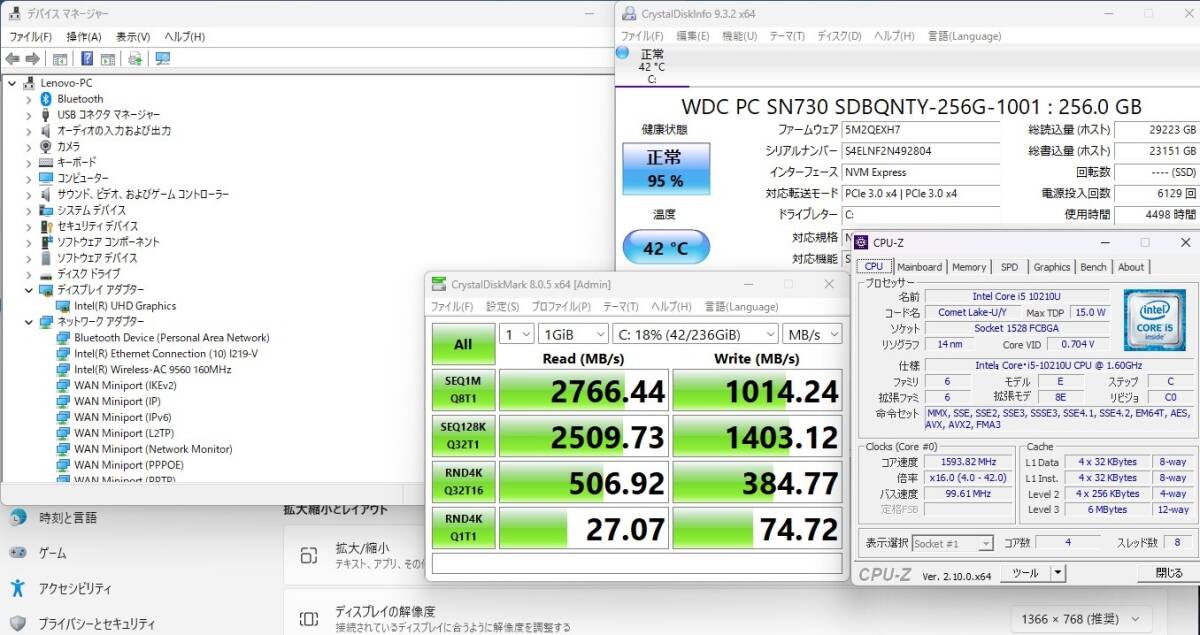Image resolution: width=1200 pixels, height=635 pixels.
Task: Open the Socket #1 selection dropdown in CPU-Z
Action: 953,543
